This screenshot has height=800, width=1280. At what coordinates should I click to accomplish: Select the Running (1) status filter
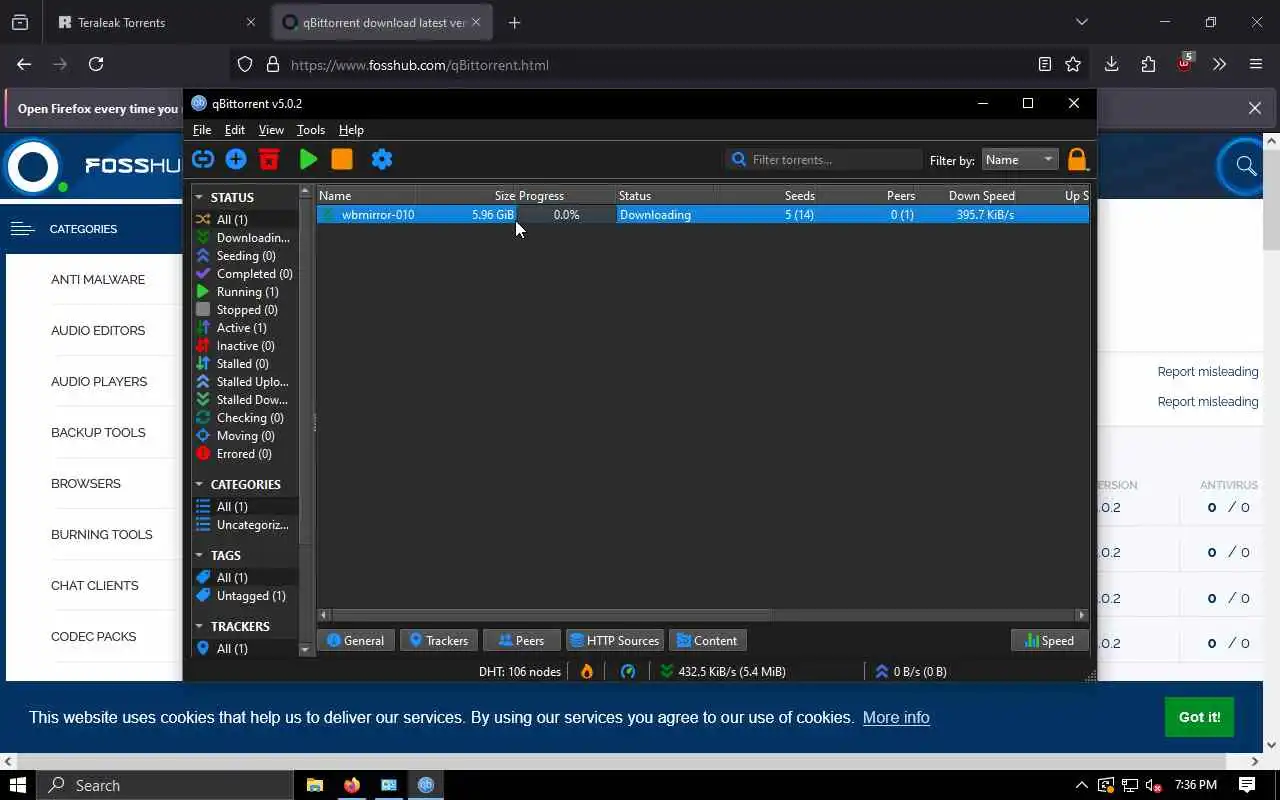tap(245, 291)
